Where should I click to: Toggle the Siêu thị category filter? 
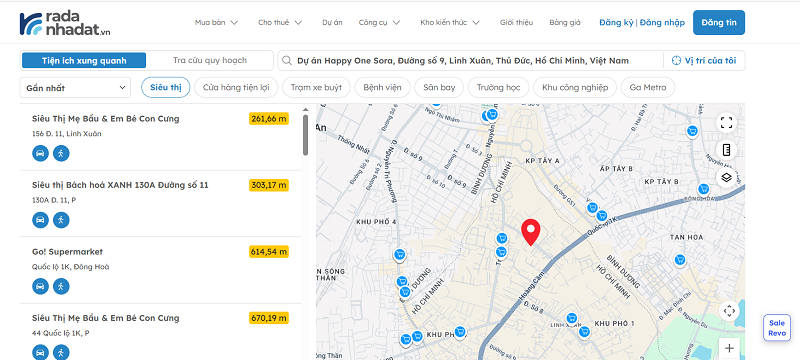166,87
